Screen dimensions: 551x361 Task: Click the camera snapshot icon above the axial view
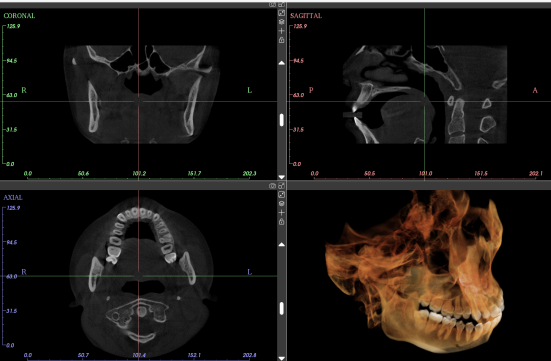click(x=272, y=186)
